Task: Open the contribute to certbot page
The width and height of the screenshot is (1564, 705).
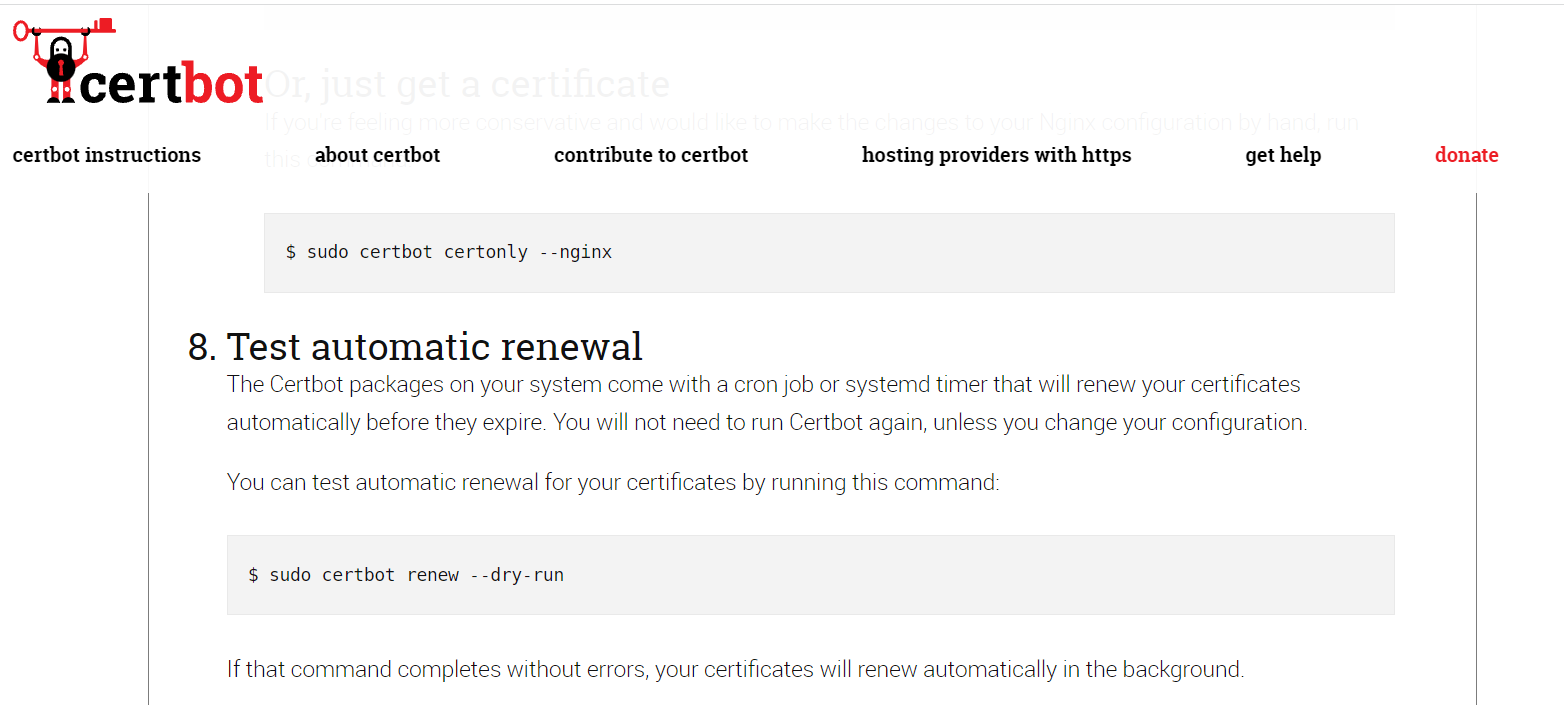Action: [x=650, y=155]
